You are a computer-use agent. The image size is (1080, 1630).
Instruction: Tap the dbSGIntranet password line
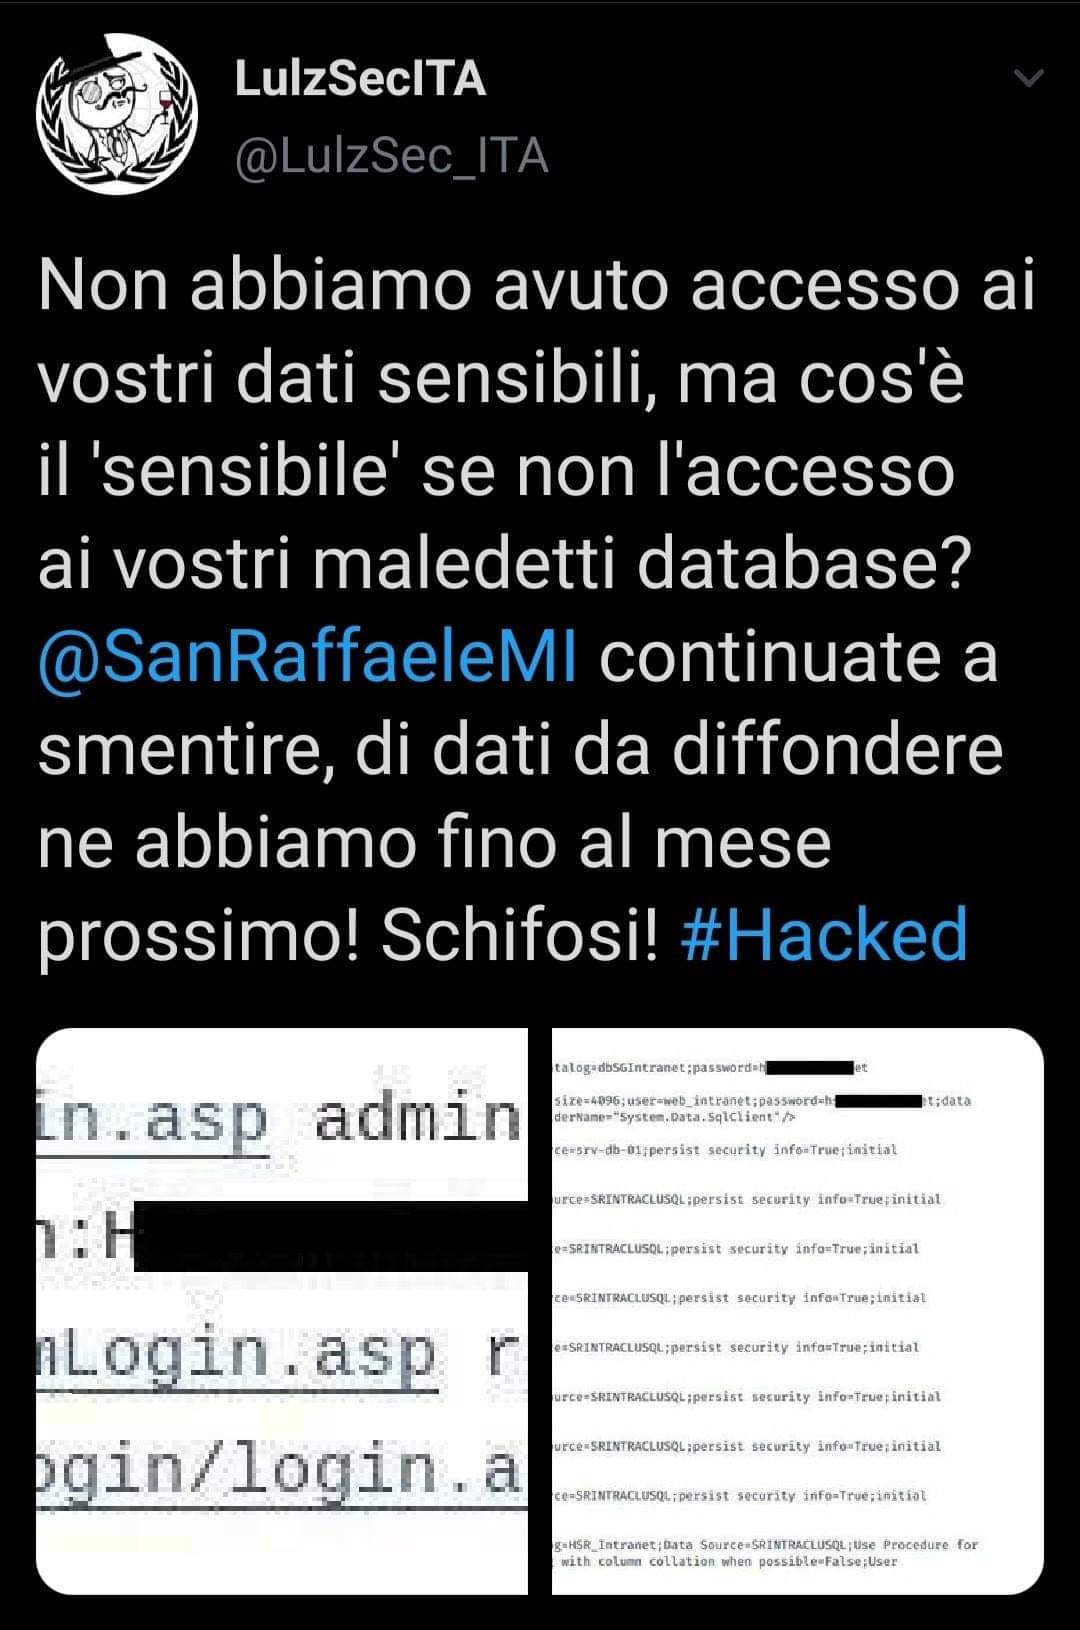[x=710, y=1067]
